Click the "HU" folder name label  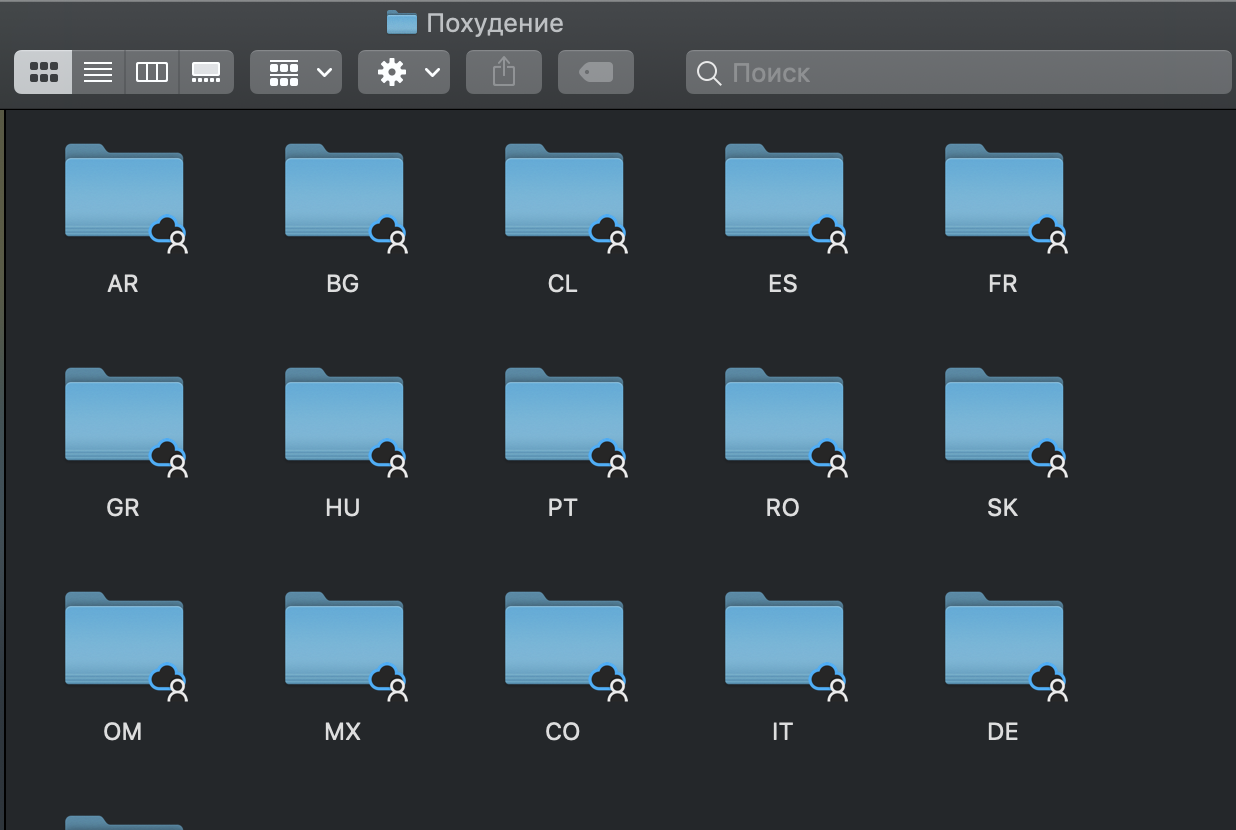click(343, 508)
